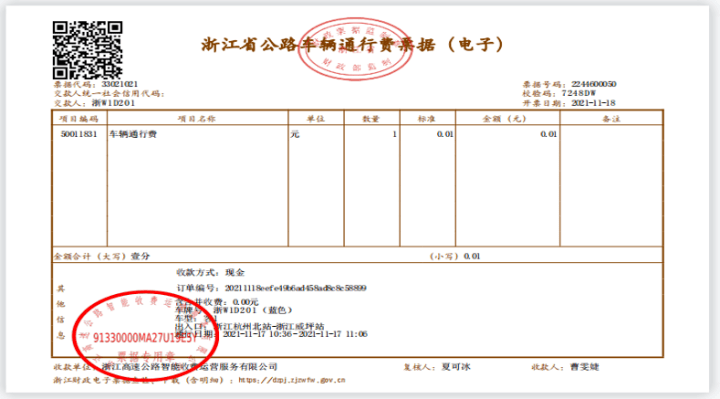The height and width of the screenshot is (399, 720).
Task: Click the QR code at top left
Action: click(87, 50)
